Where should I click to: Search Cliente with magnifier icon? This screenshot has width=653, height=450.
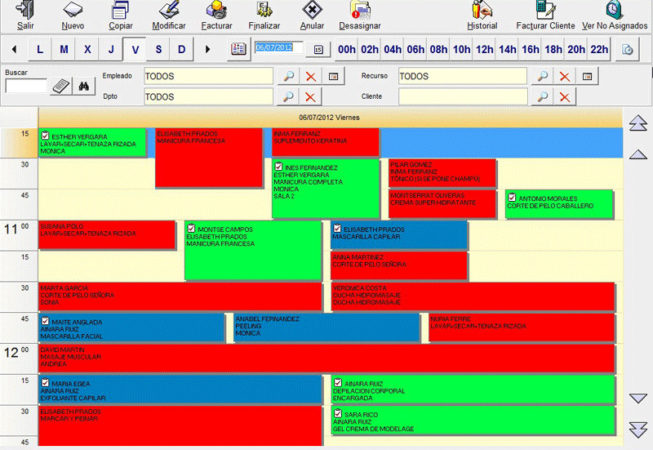(542, 97)
